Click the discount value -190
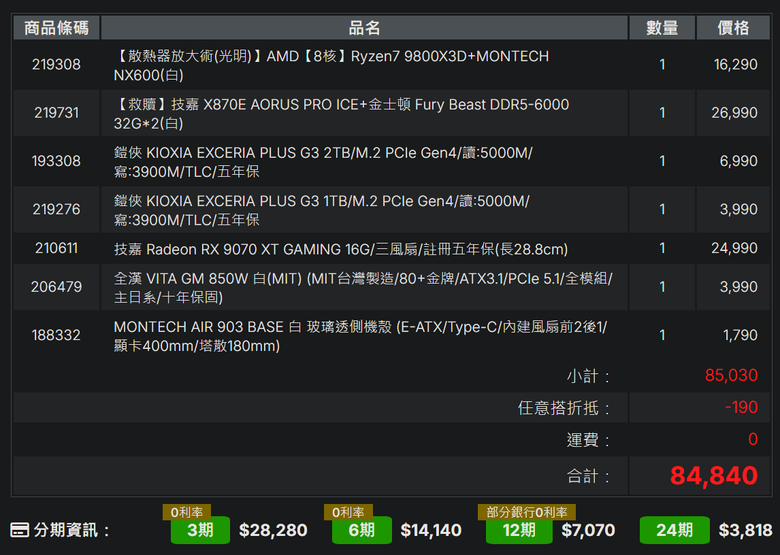 (x=741, y=407)
